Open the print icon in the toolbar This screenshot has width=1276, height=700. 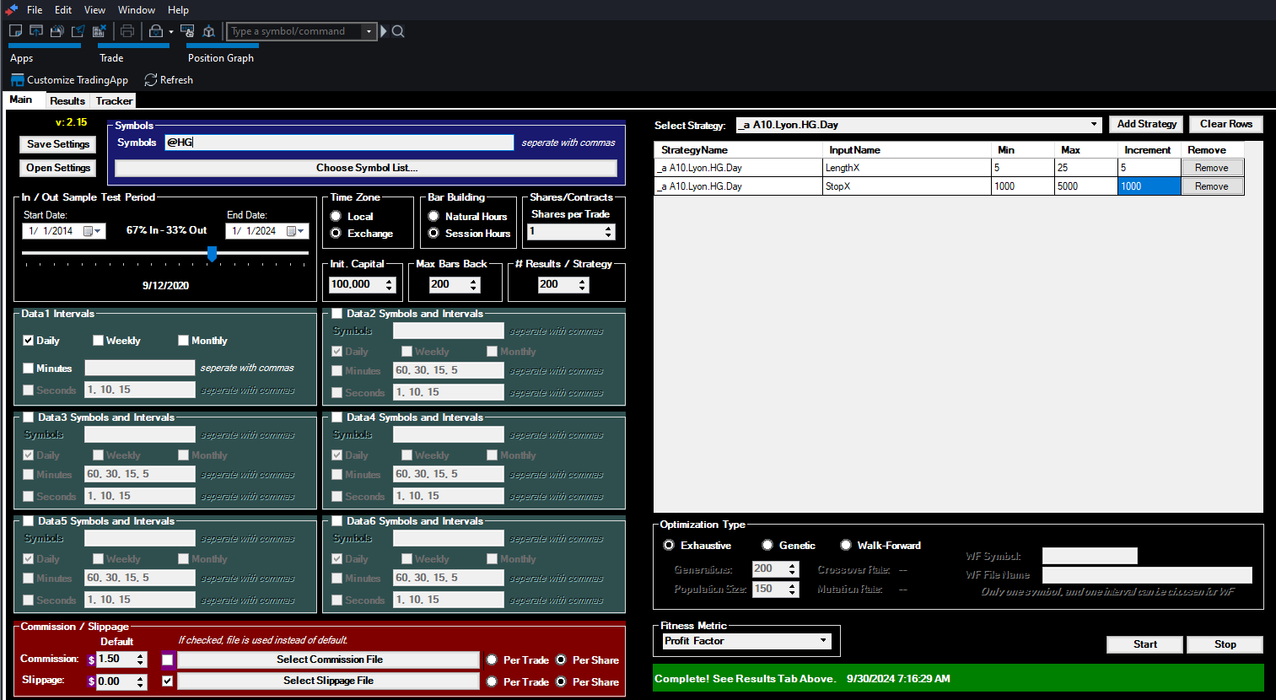pyautogui.click(x=128, y=31)
